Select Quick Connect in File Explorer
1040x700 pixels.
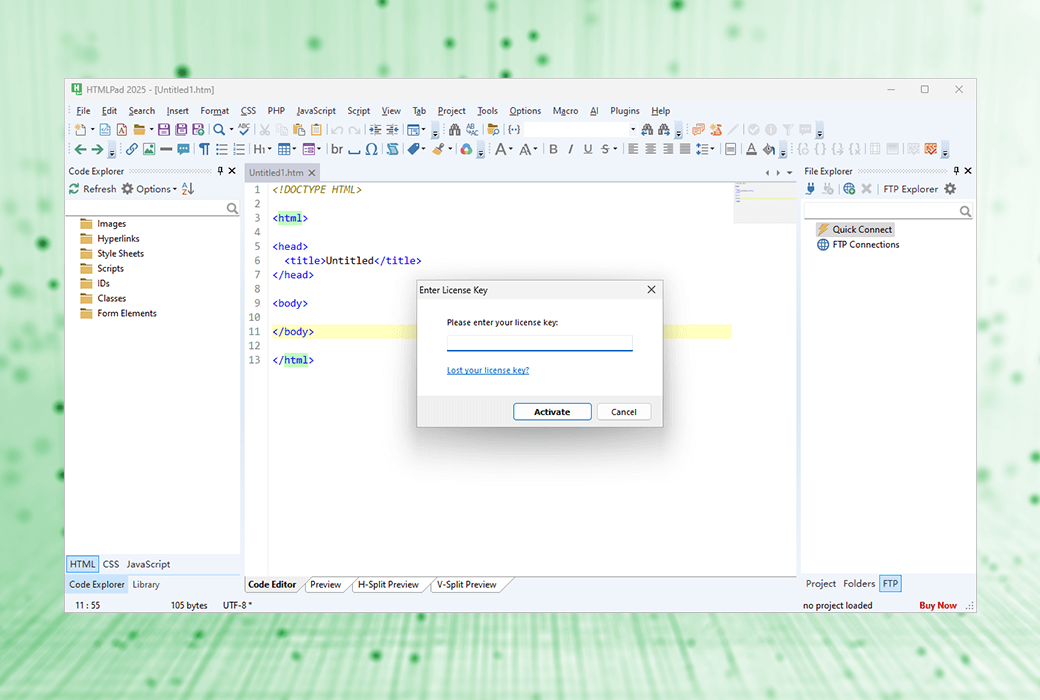click(856, 230)
